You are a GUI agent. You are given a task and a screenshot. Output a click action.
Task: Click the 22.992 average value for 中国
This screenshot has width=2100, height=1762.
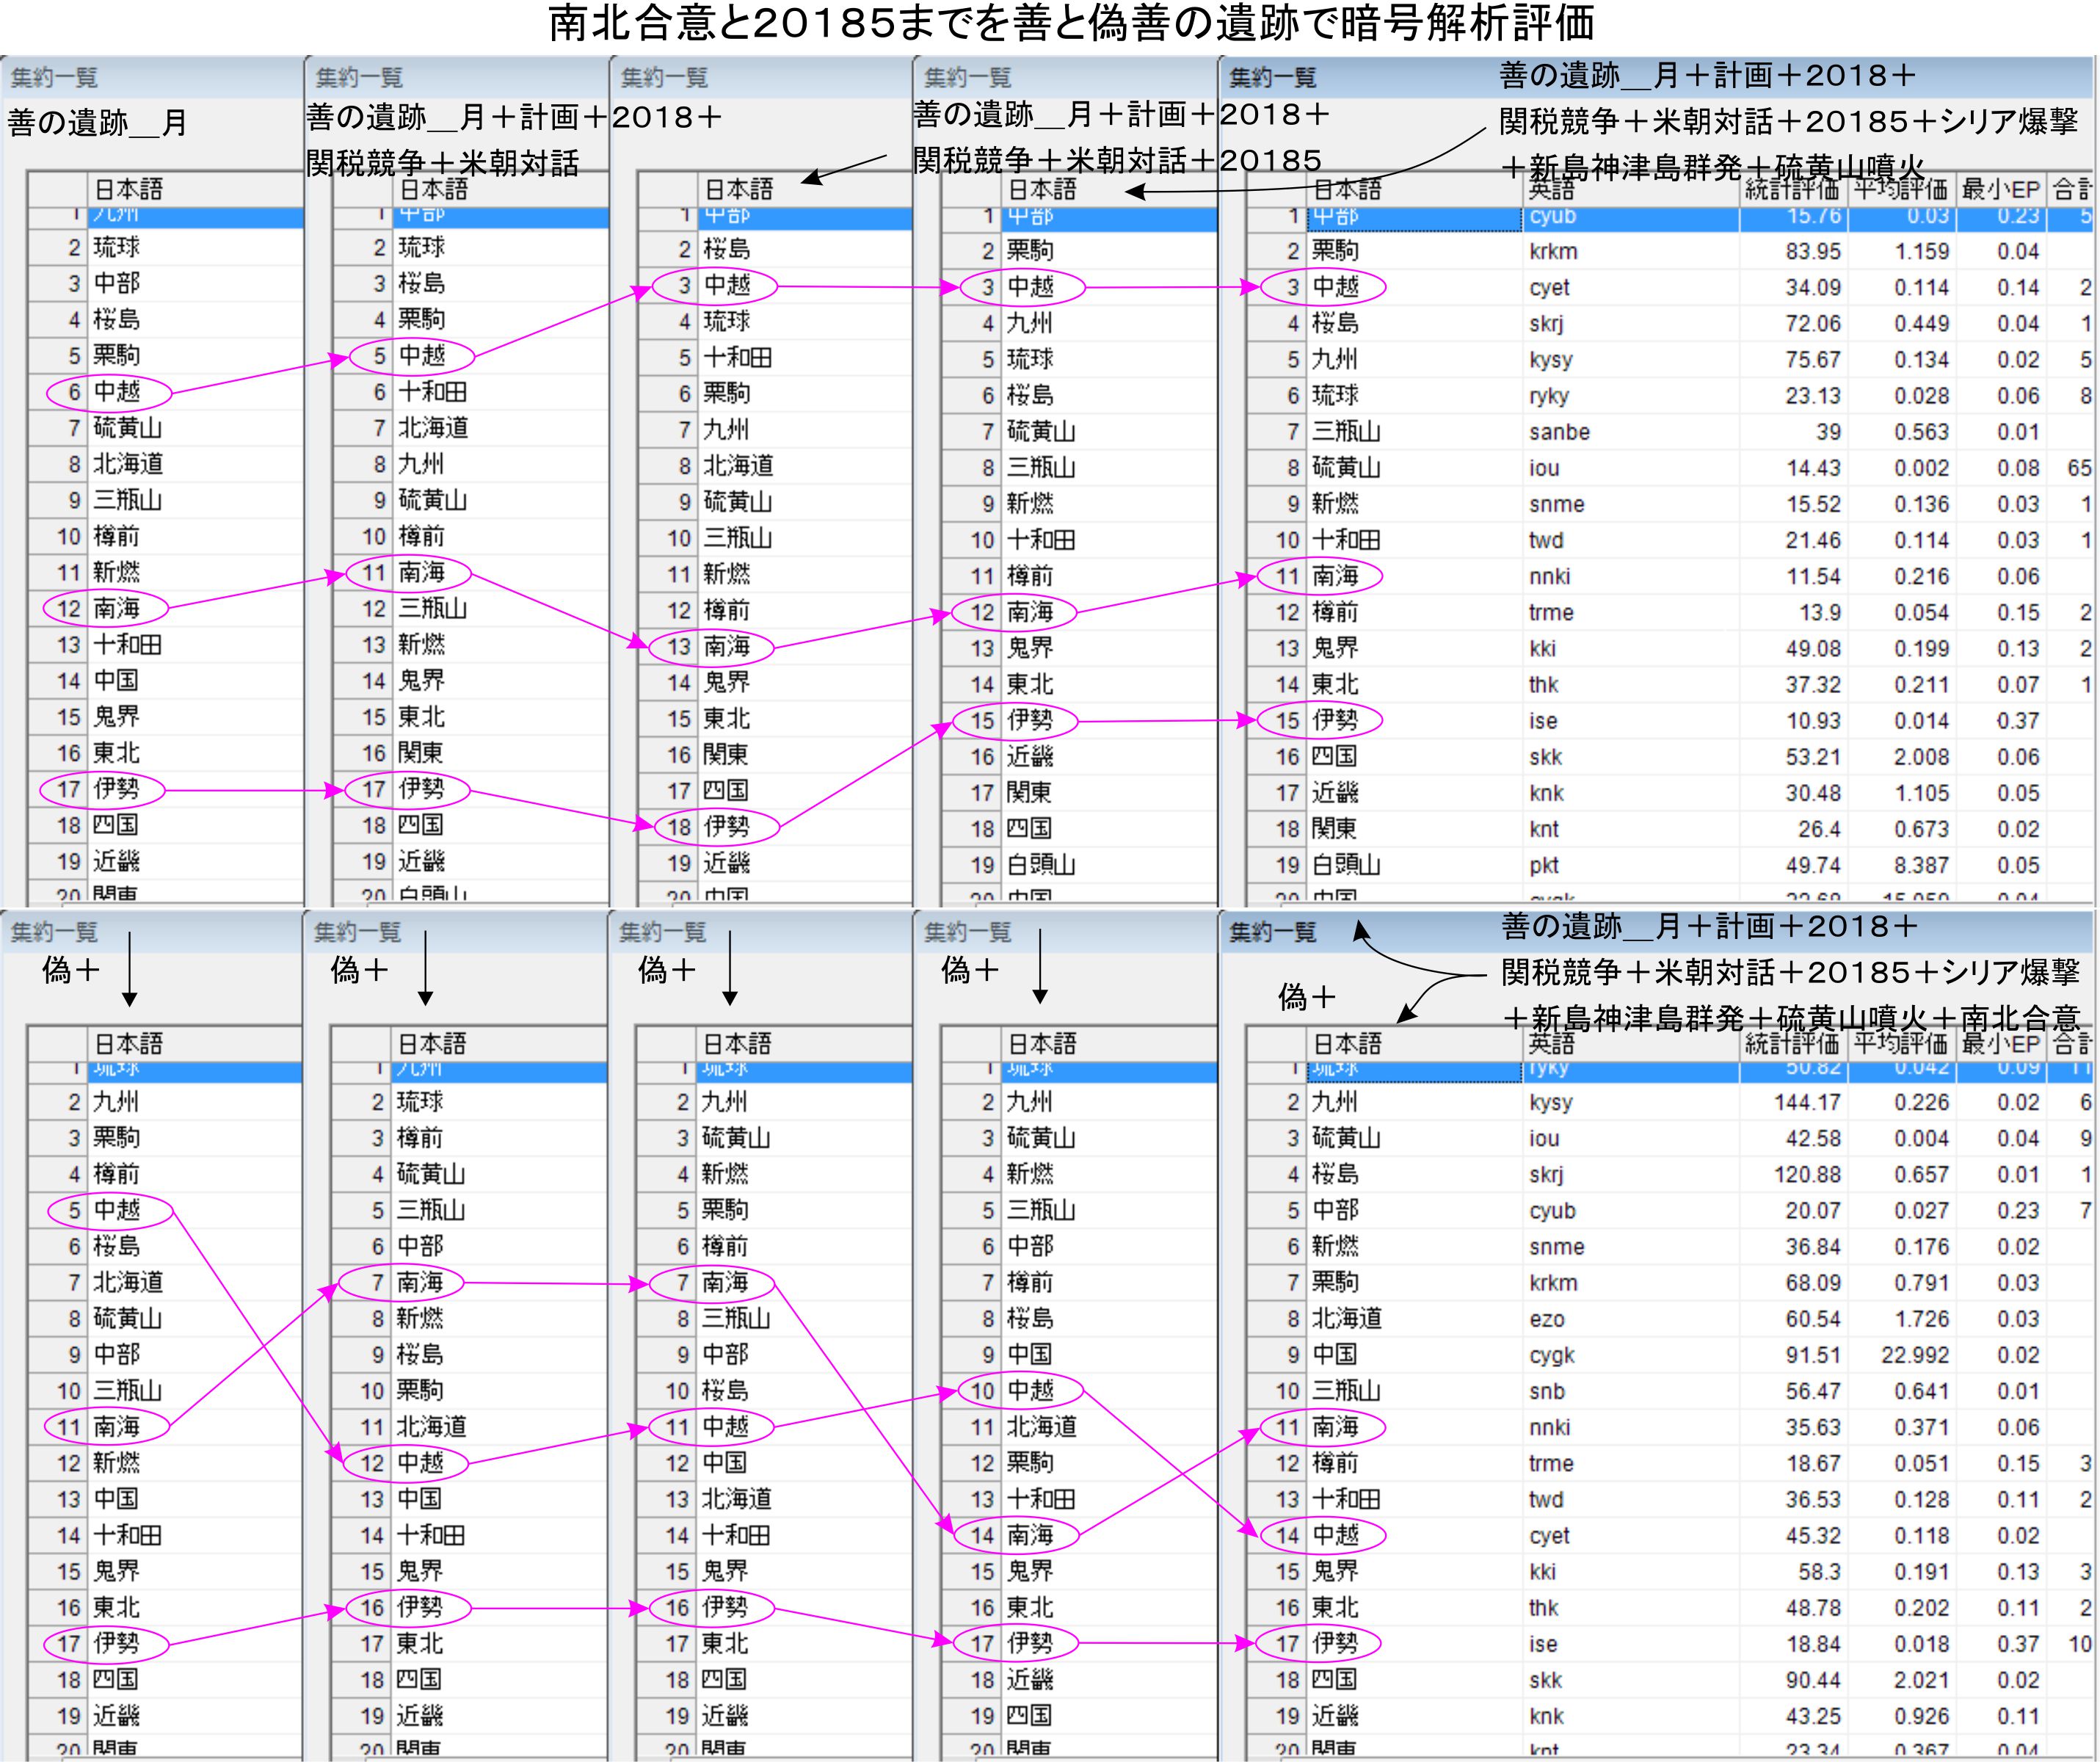tap(1914, 1356)
